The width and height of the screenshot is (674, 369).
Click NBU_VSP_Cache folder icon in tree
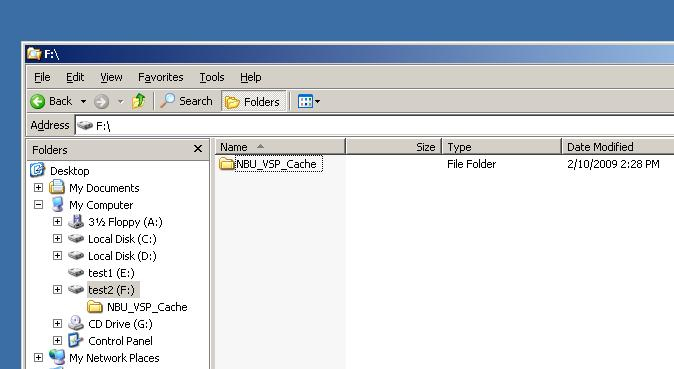pos(95,307)
